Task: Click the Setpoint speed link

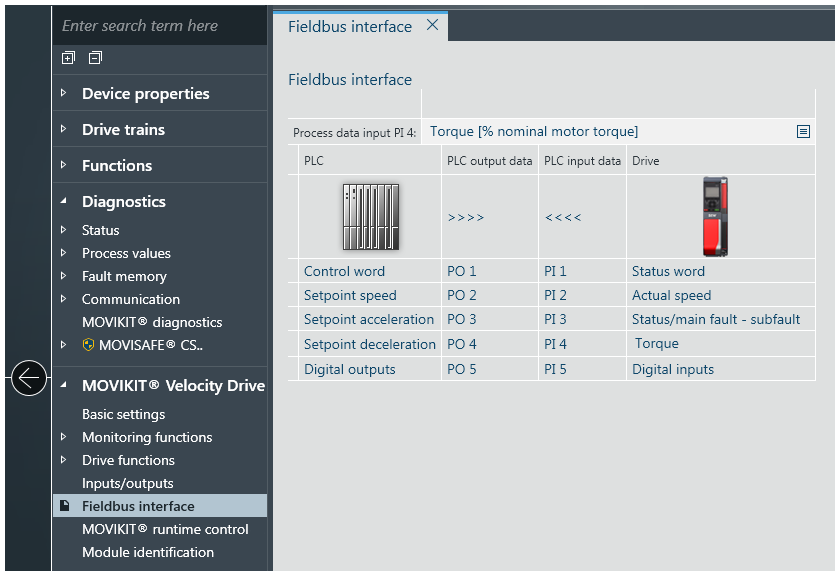Action: click(x=350, y=295)
